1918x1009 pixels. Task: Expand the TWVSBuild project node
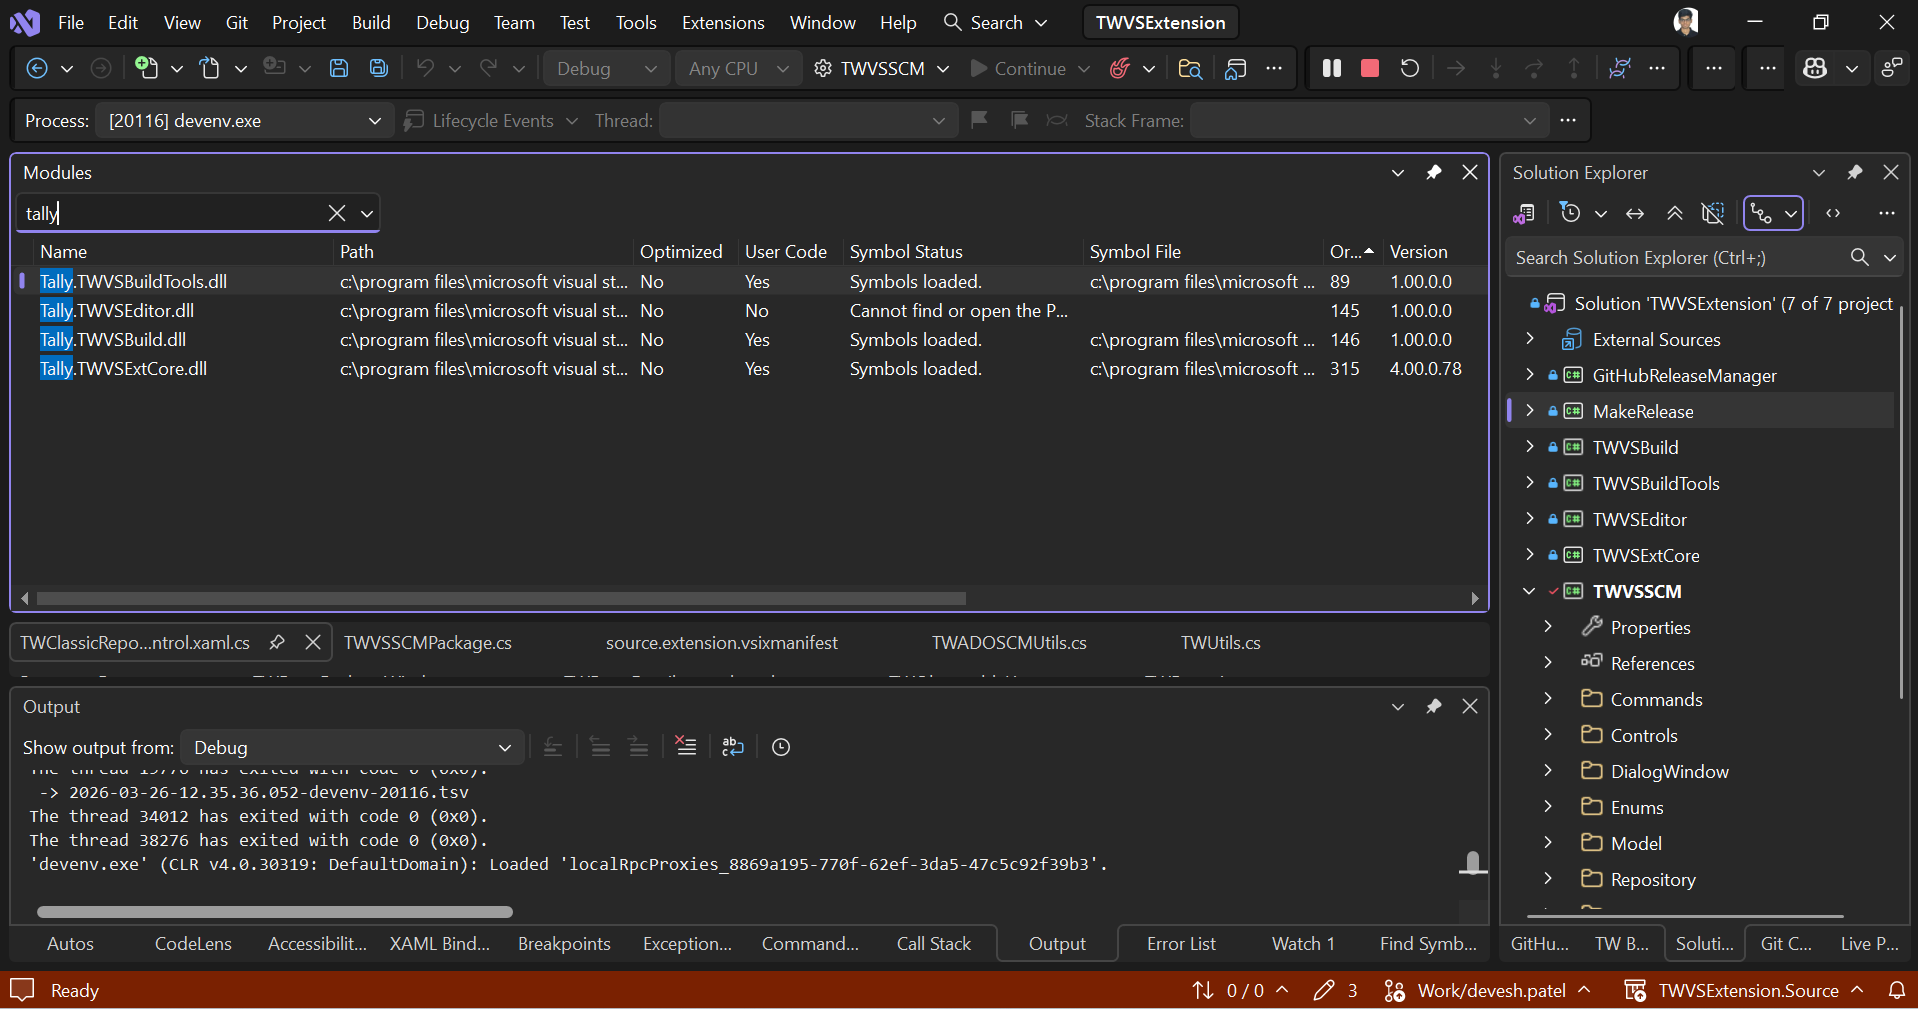pos(1529,447)
